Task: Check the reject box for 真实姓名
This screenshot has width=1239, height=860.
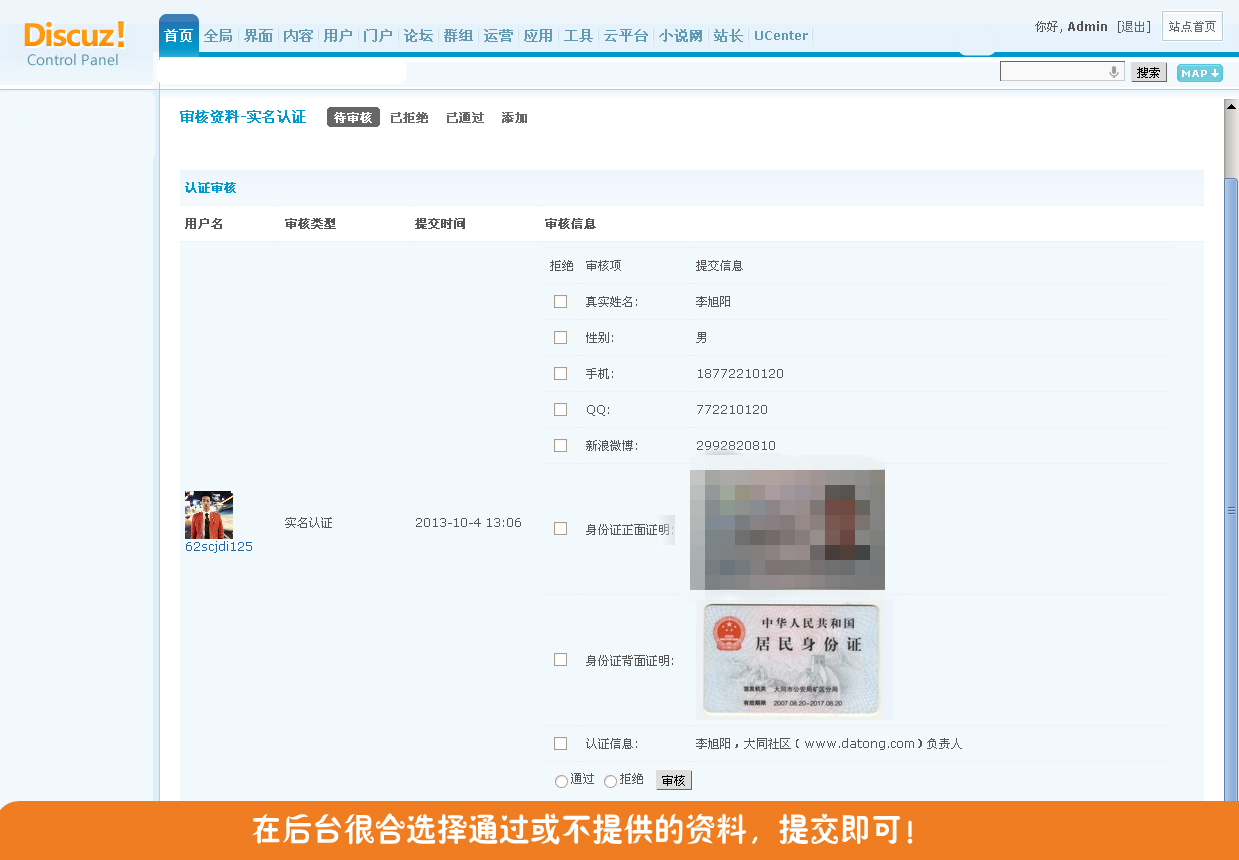Action: [x=560, y=302]
